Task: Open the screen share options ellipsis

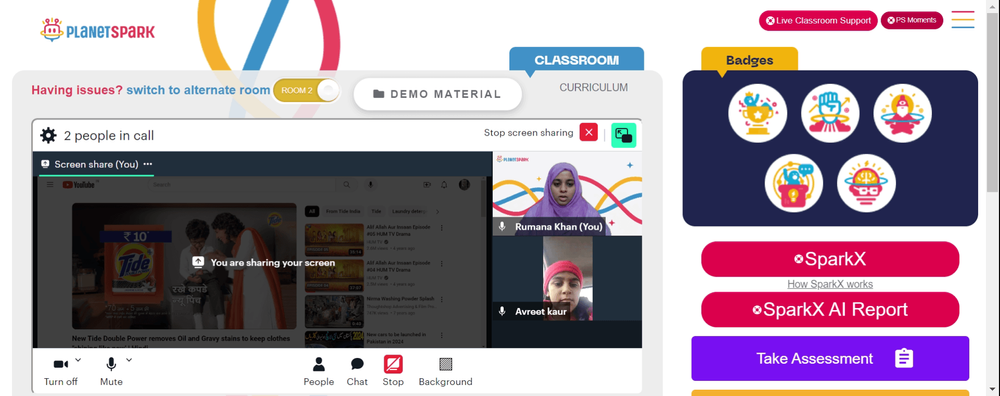Action: 148,164
